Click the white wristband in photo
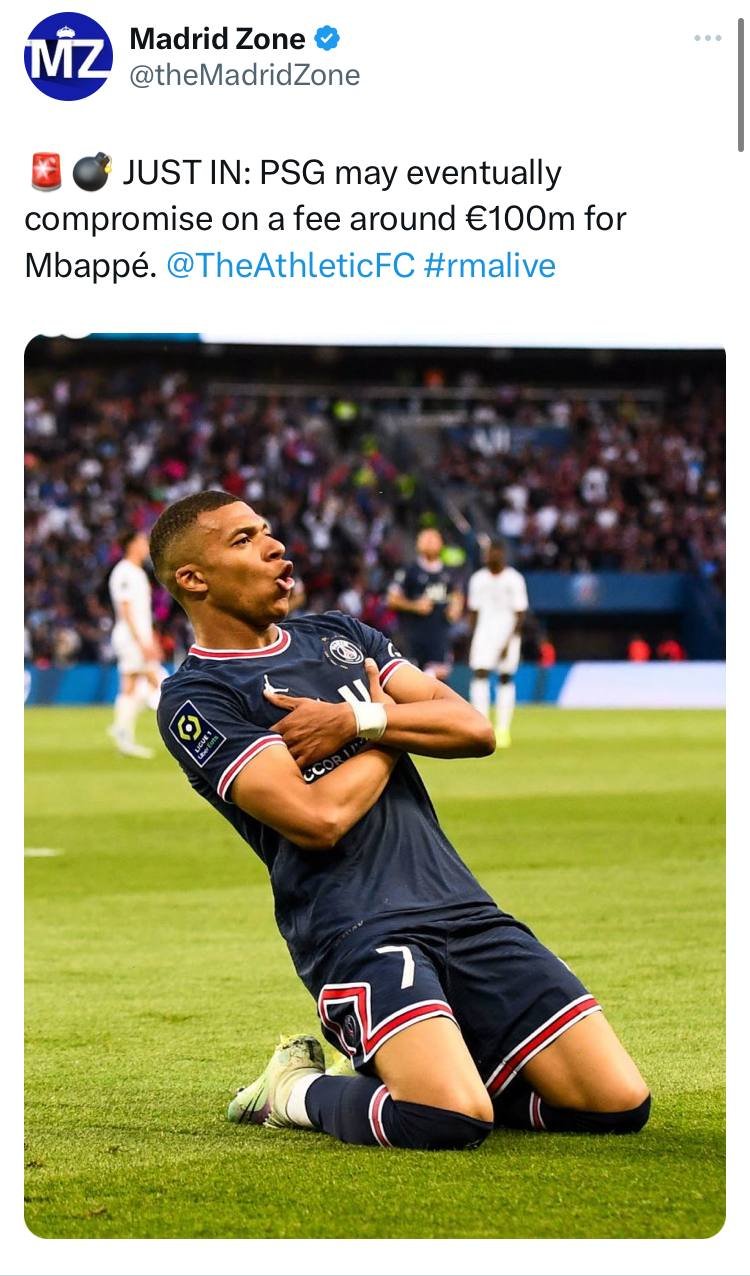This screenshot has width=750, height=1276. pos(369,719)
